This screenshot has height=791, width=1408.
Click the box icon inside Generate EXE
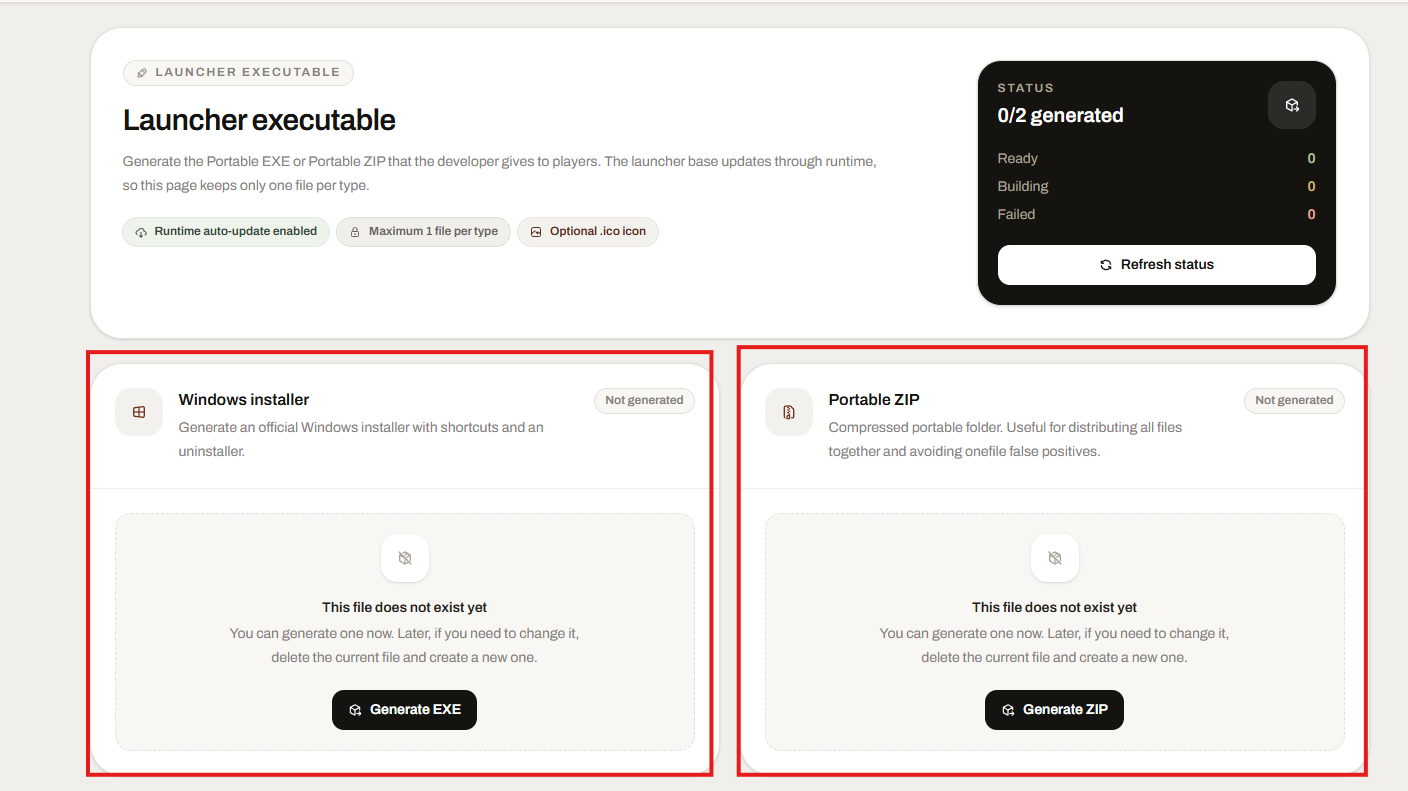click(x=355, y=710)
